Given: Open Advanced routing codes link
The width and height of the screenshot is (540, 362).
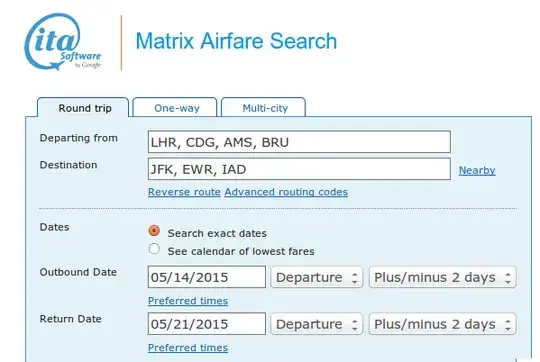Looking at the screenshot, I should 286,192.
